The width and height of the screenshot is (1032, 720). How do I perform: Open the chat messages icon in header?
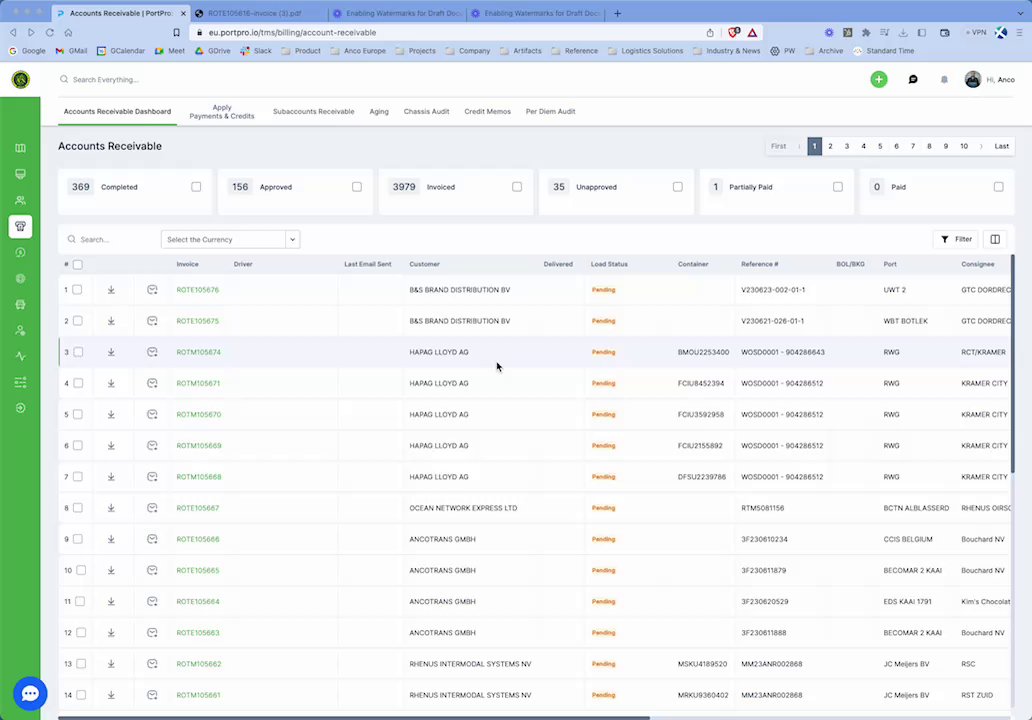913,80
